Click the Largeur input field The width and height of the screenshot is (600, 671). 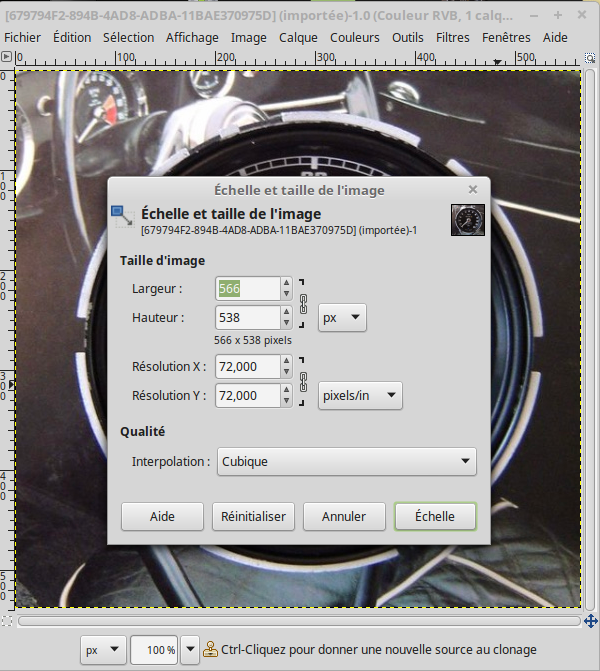pos(248,288)
